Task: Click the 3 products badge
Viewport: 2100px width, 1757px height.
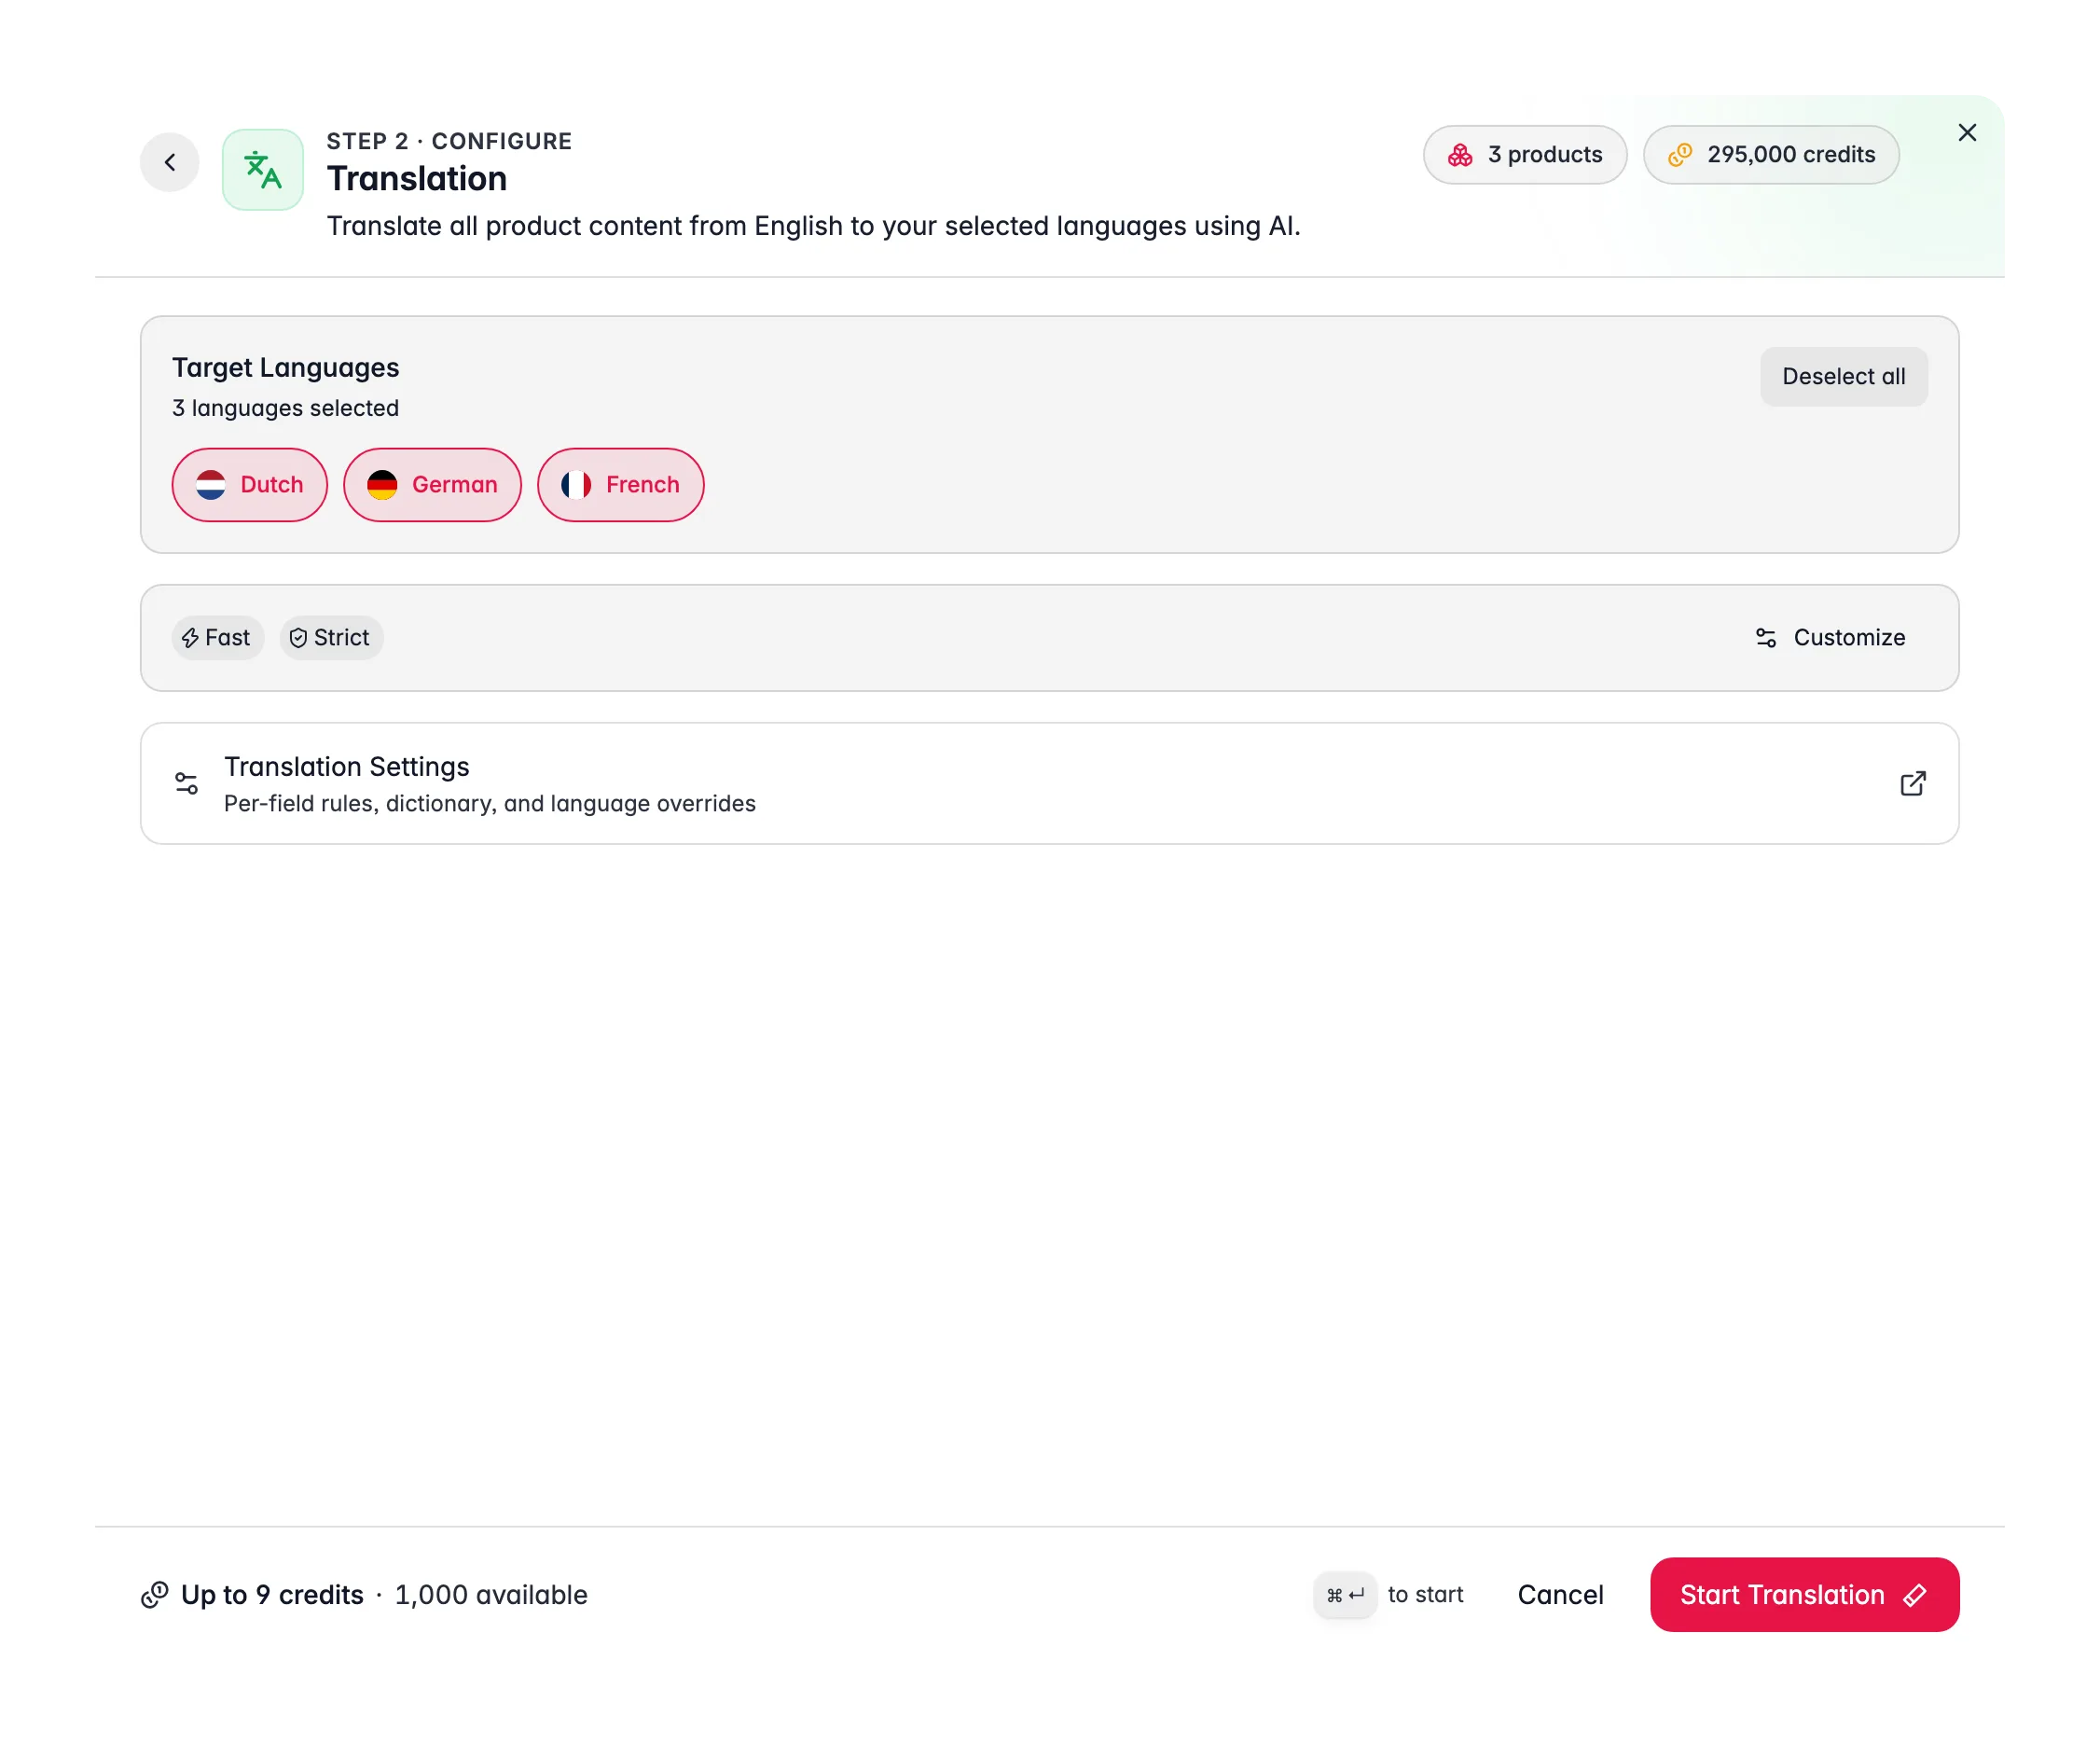Action: [x=1524, y=155]
